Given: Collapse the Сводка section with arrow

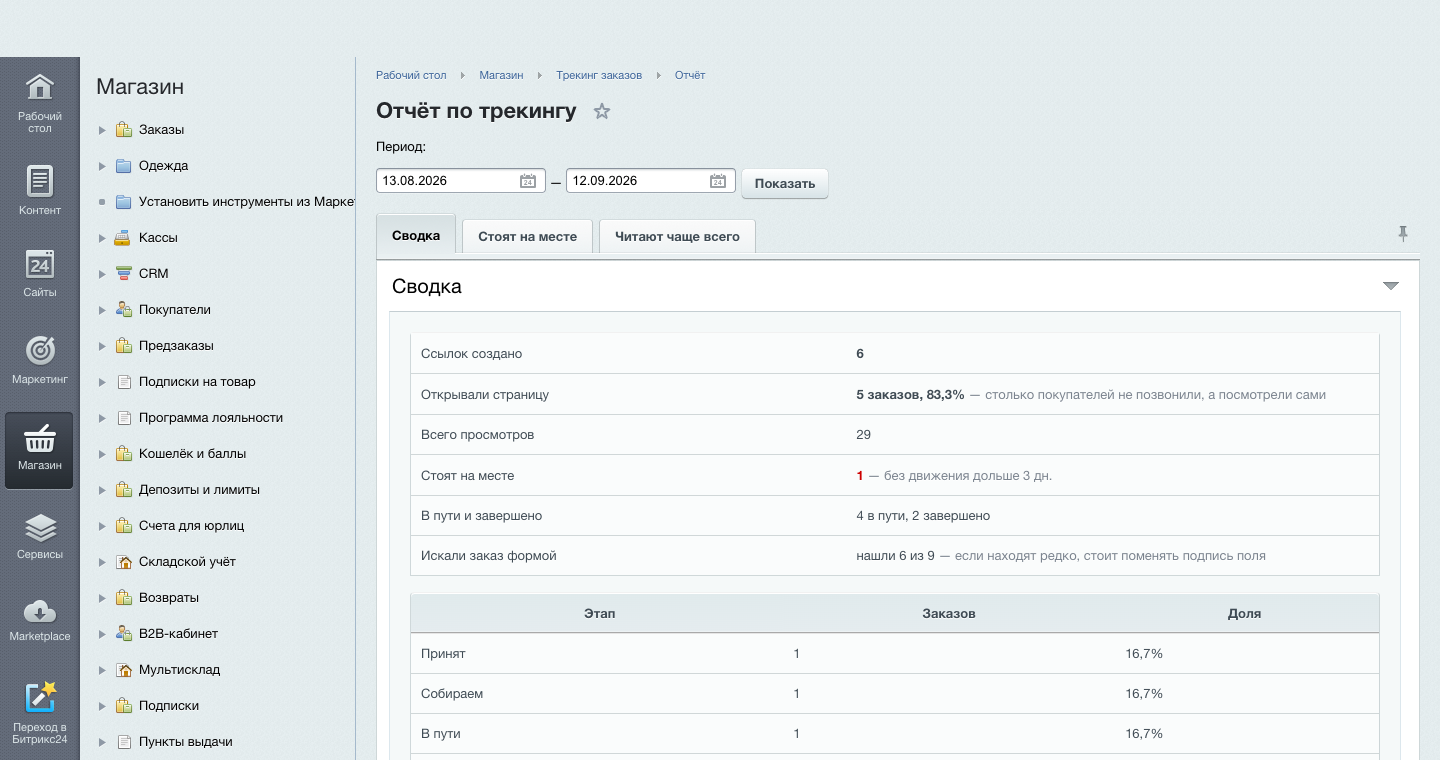Looking at the screenshot, I should [1390, 286].
